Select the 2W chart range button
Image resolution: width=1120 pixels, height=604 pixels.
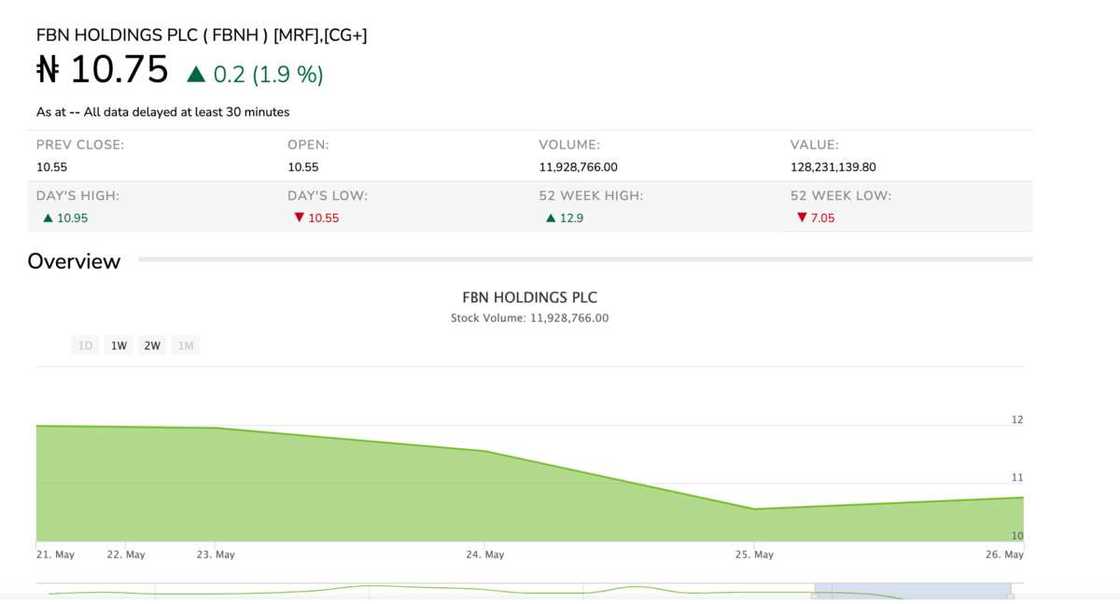(x=152, y=346)
